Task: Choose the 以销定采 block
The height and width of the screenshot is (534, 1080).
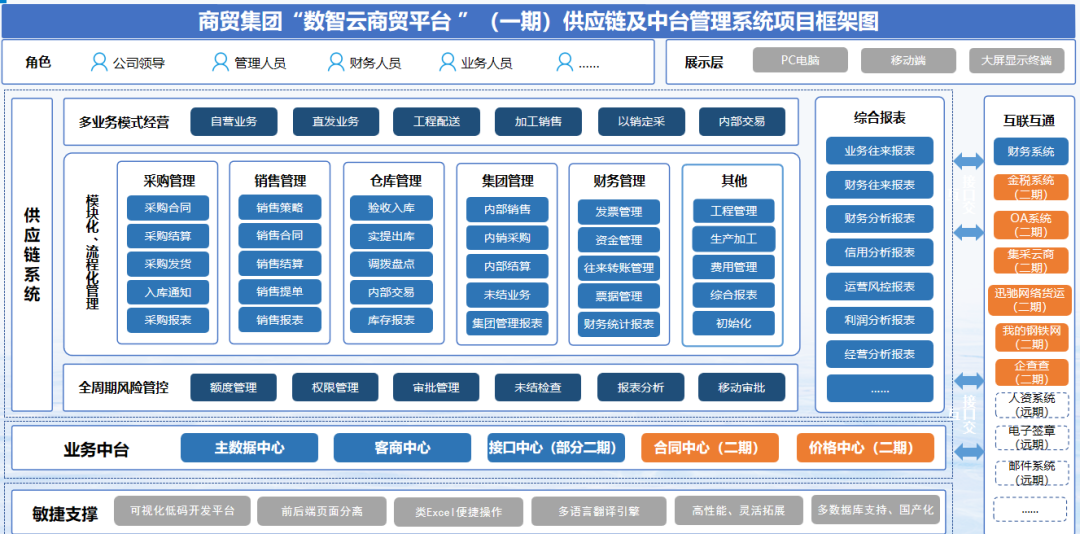Action: [x=641, y=121]
